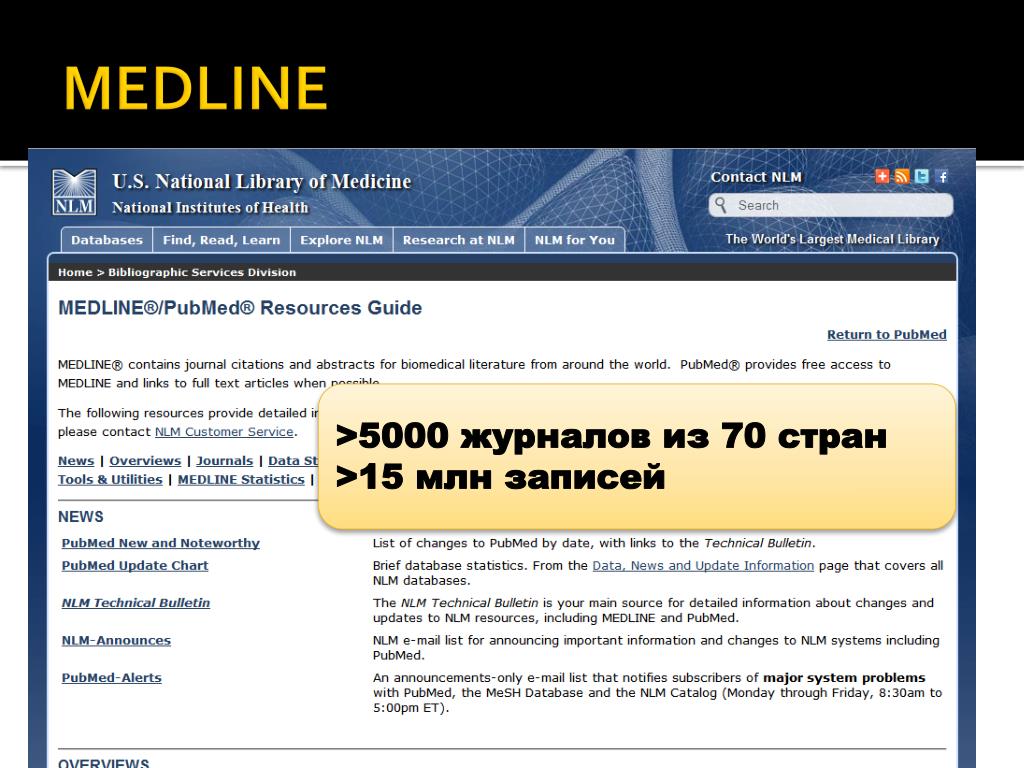Click U.S. National Library of Medicine title
Image resolution: width=1024 pixels, height=768 pixels.
pyautogui.click(x=262, y=182)
